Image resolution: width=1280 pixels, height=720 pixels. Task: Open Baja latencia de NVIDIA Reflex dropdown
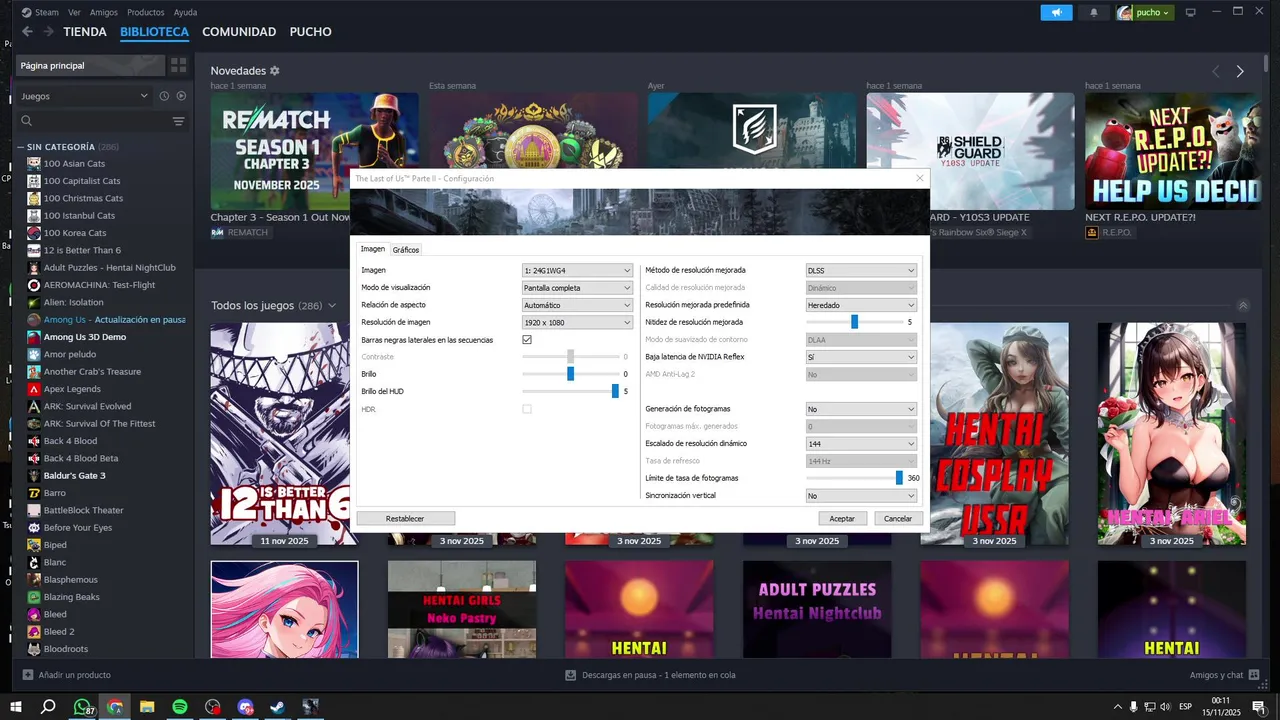pos(861,357)
